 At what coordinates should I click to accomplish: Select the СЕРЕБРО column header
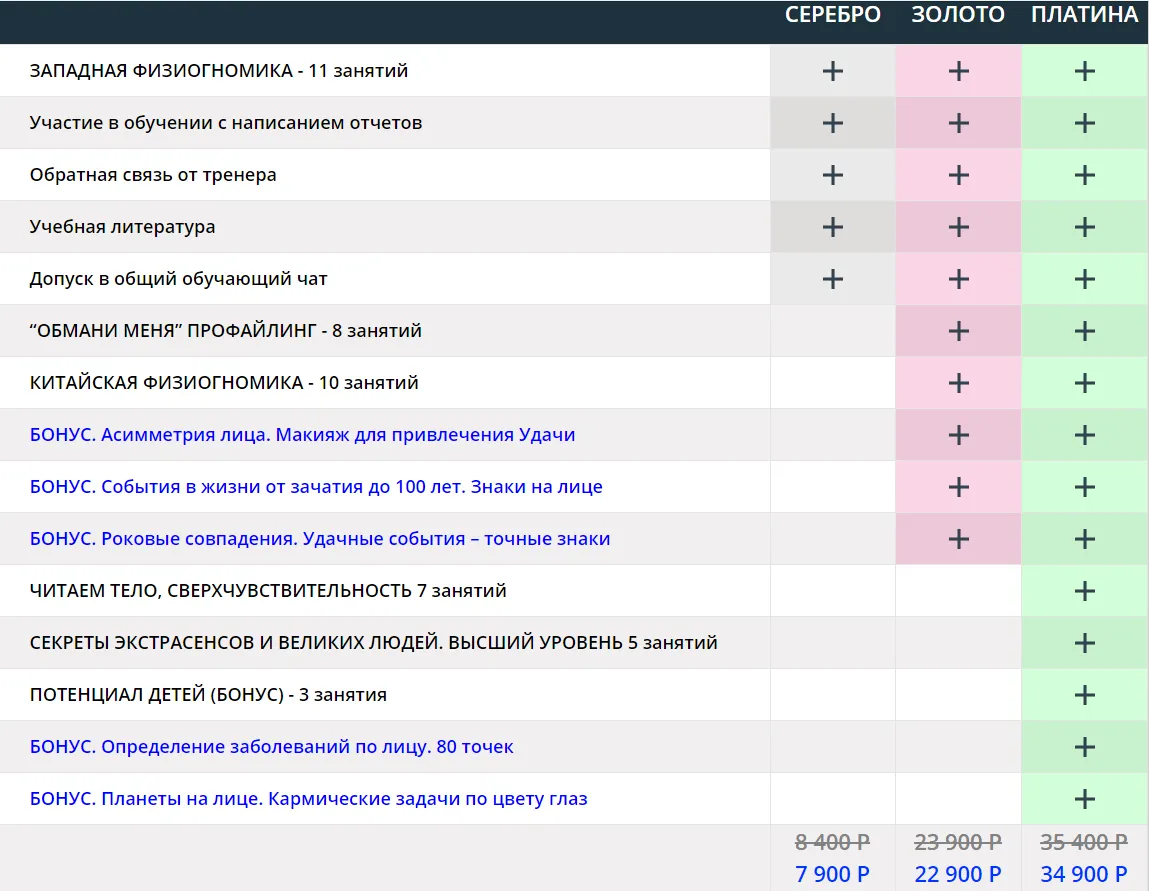coord(832,15)
